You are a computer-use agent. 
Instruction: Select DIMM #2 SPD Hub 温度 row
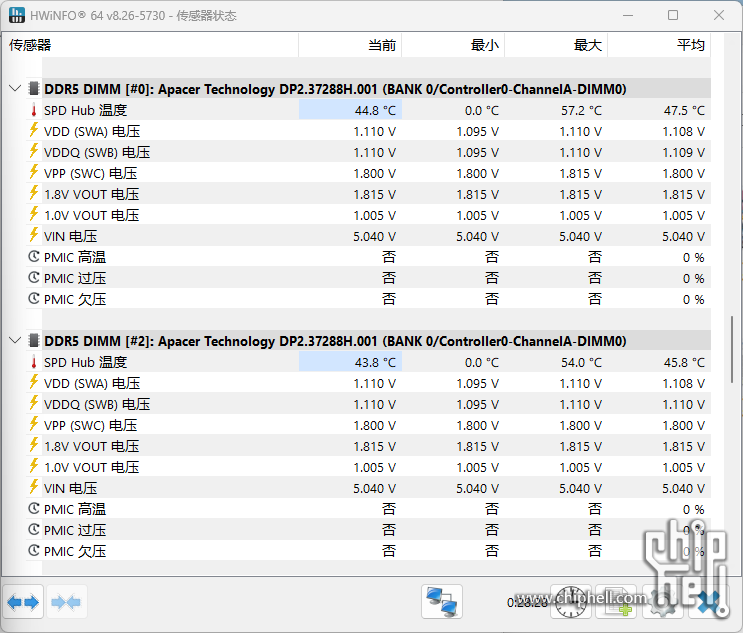pyautogui.click(x=369, y=362)
